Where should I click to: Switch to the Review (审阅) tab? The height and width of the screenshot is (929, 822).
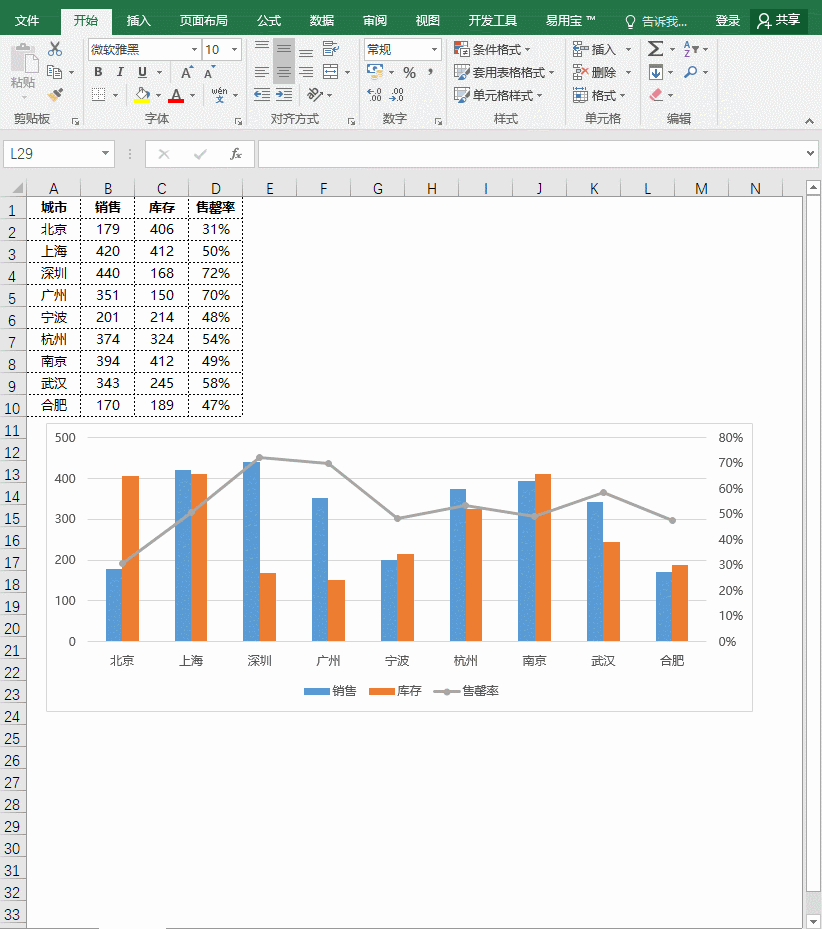tap(375, 21)
